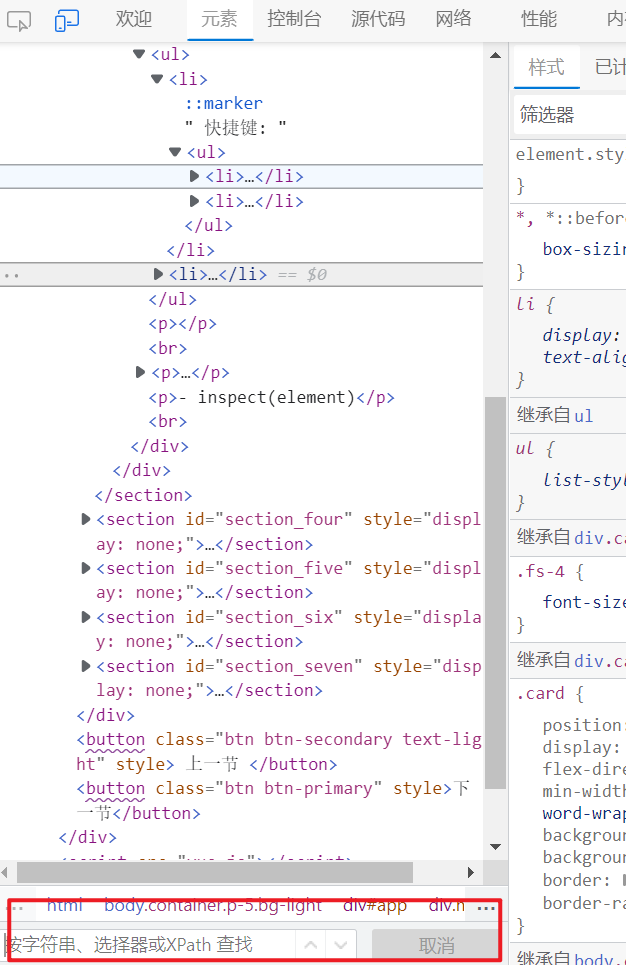Viewport: 626px width, 965px height.
Task: Select div#app in the breadcrumb bar
Action: (x=375, y=906)
